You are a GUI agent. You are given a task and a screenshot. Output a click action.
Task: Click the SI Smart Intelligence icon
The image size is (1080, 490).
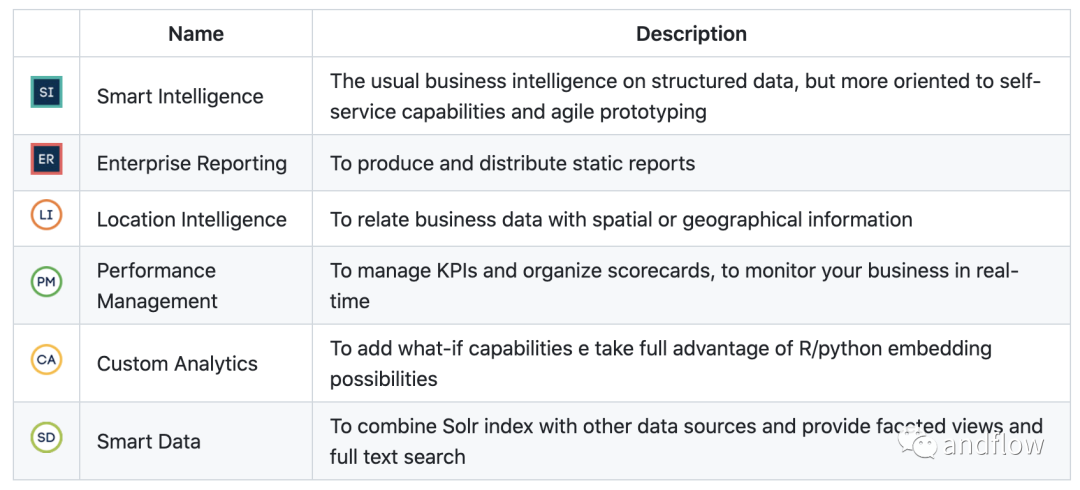click(x=46, y=93)
